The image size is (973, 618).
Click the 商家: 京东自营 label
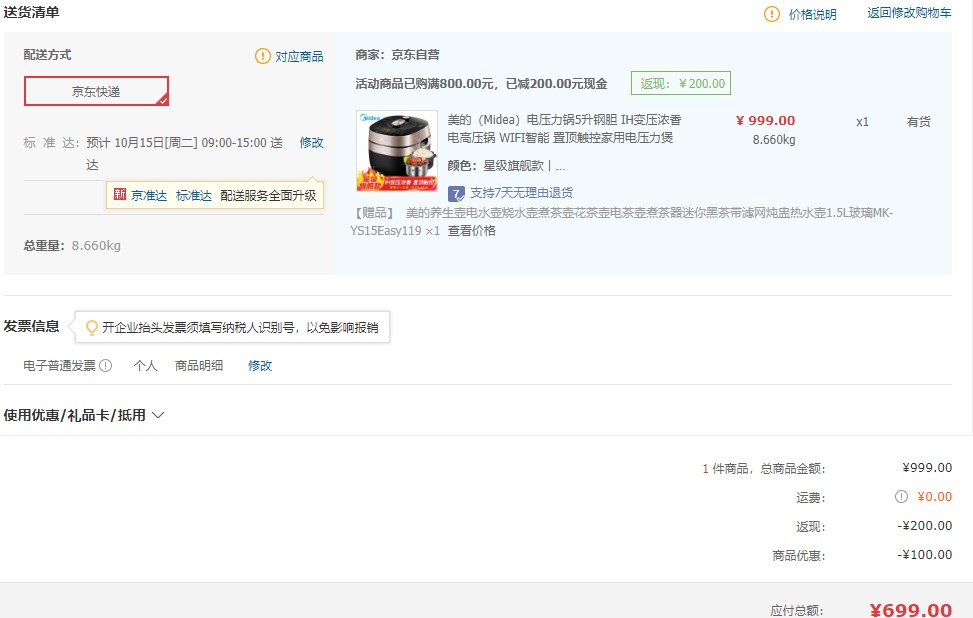click(x=397, y=55)
